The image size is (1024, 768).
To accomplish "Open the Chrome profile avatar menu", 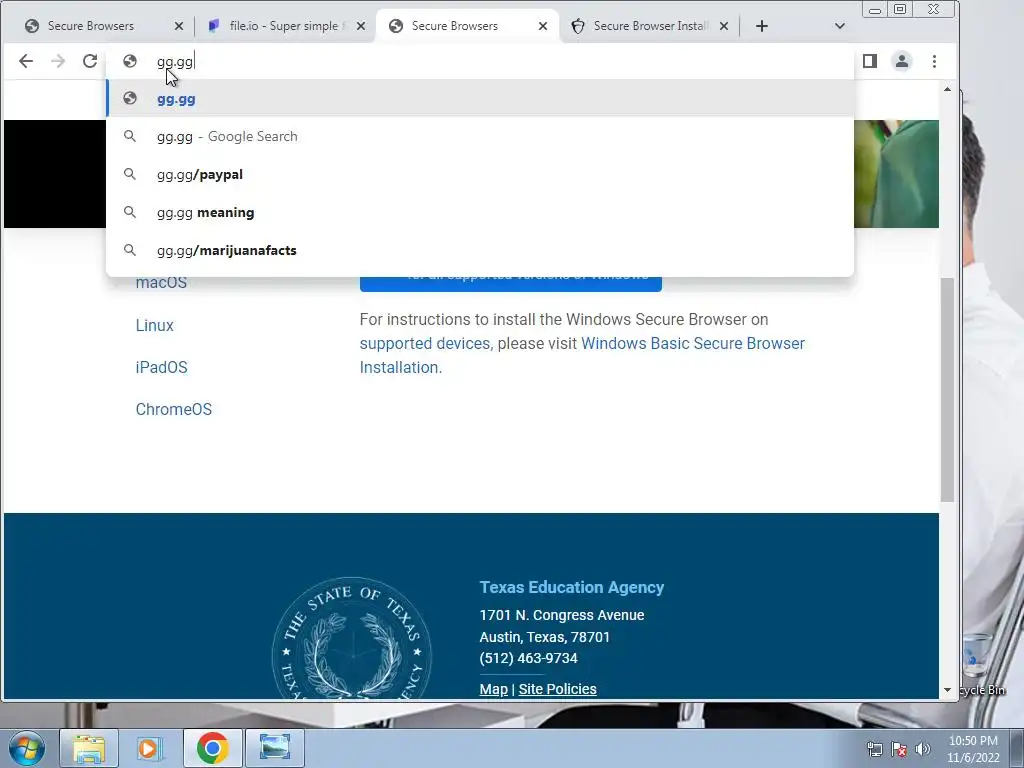I will (x=902, y=61).
